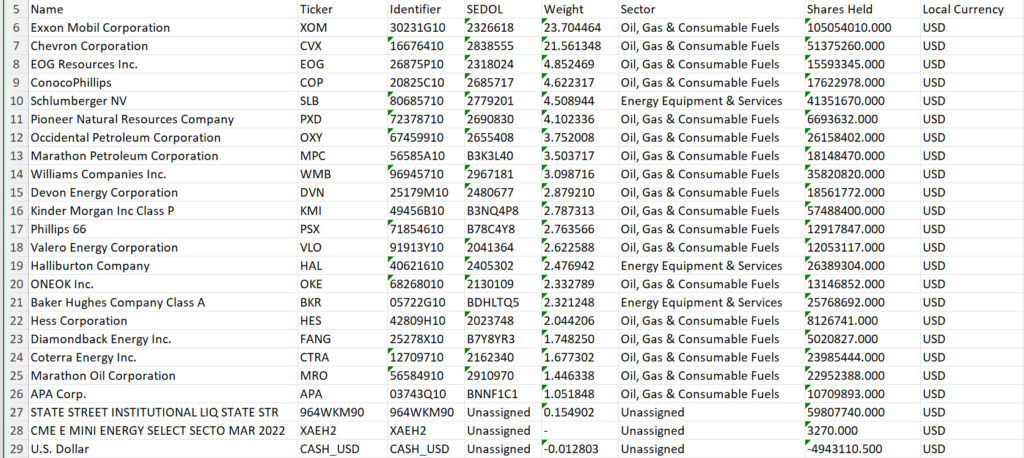Click the XAEH2 ticker cell

pos(342,431)
